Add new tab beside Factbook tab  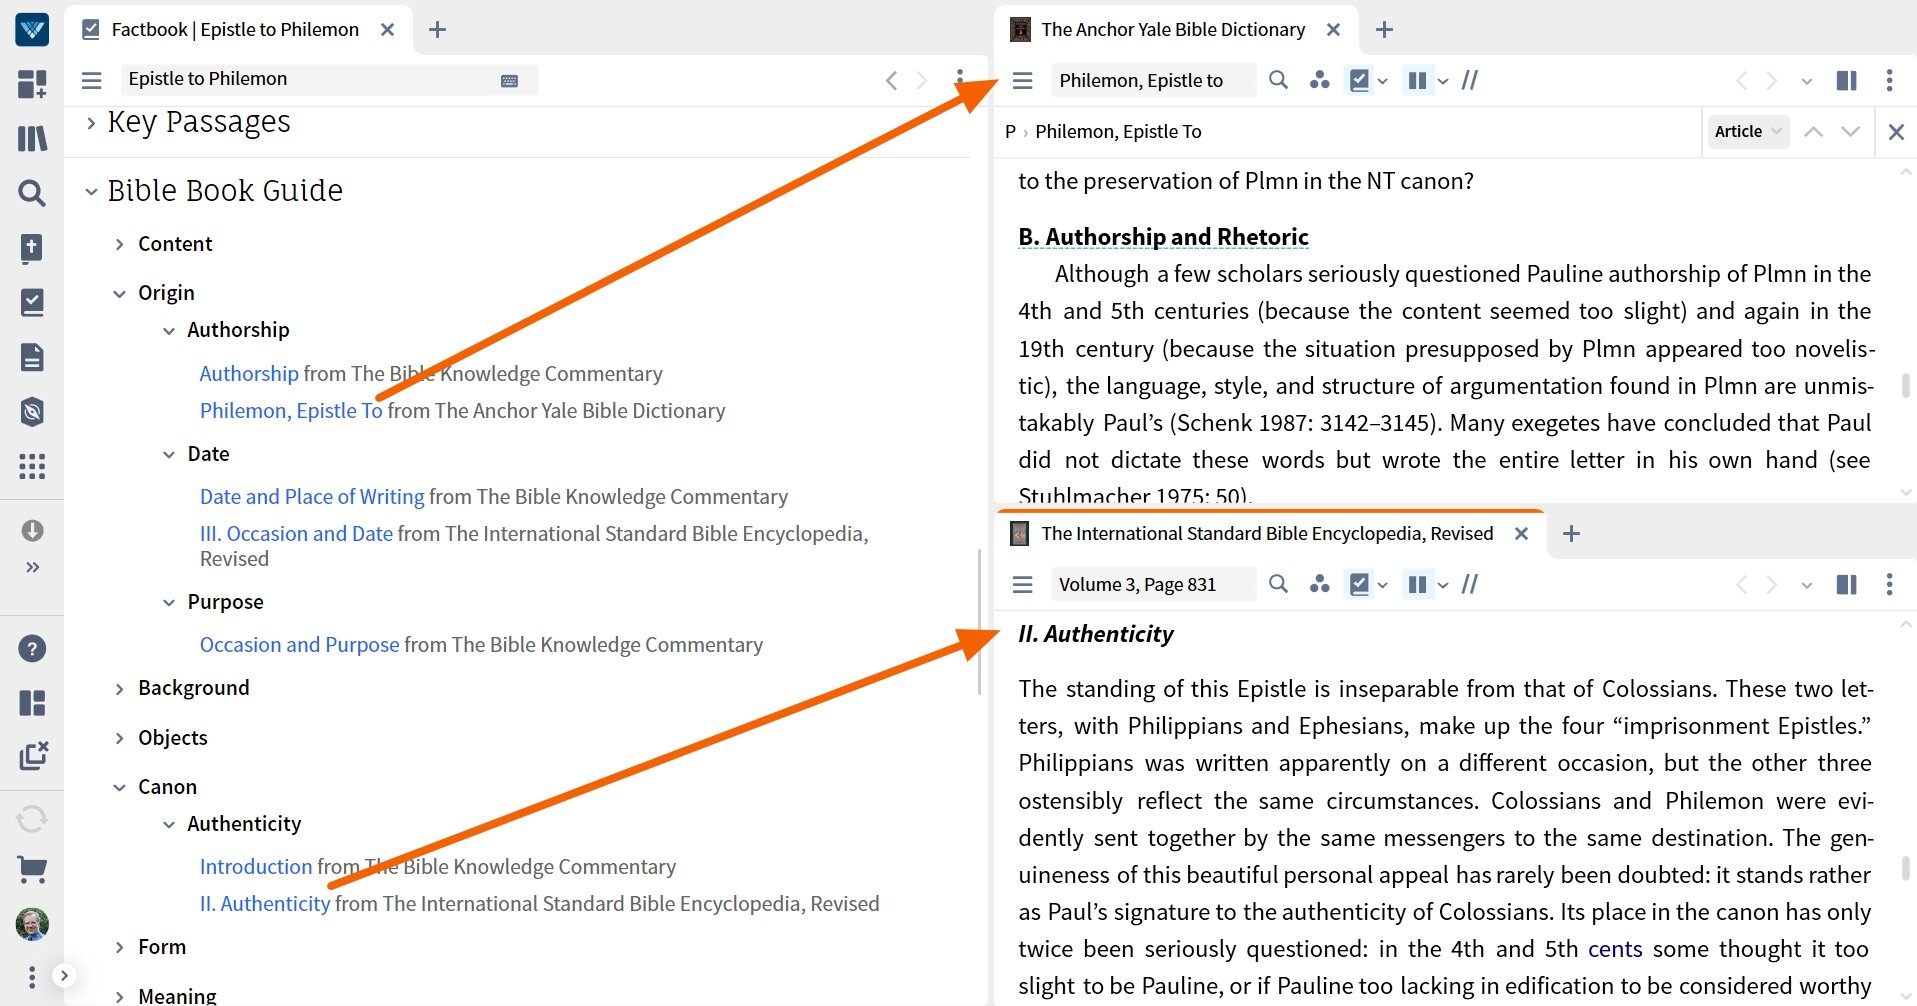click(437, 30)
